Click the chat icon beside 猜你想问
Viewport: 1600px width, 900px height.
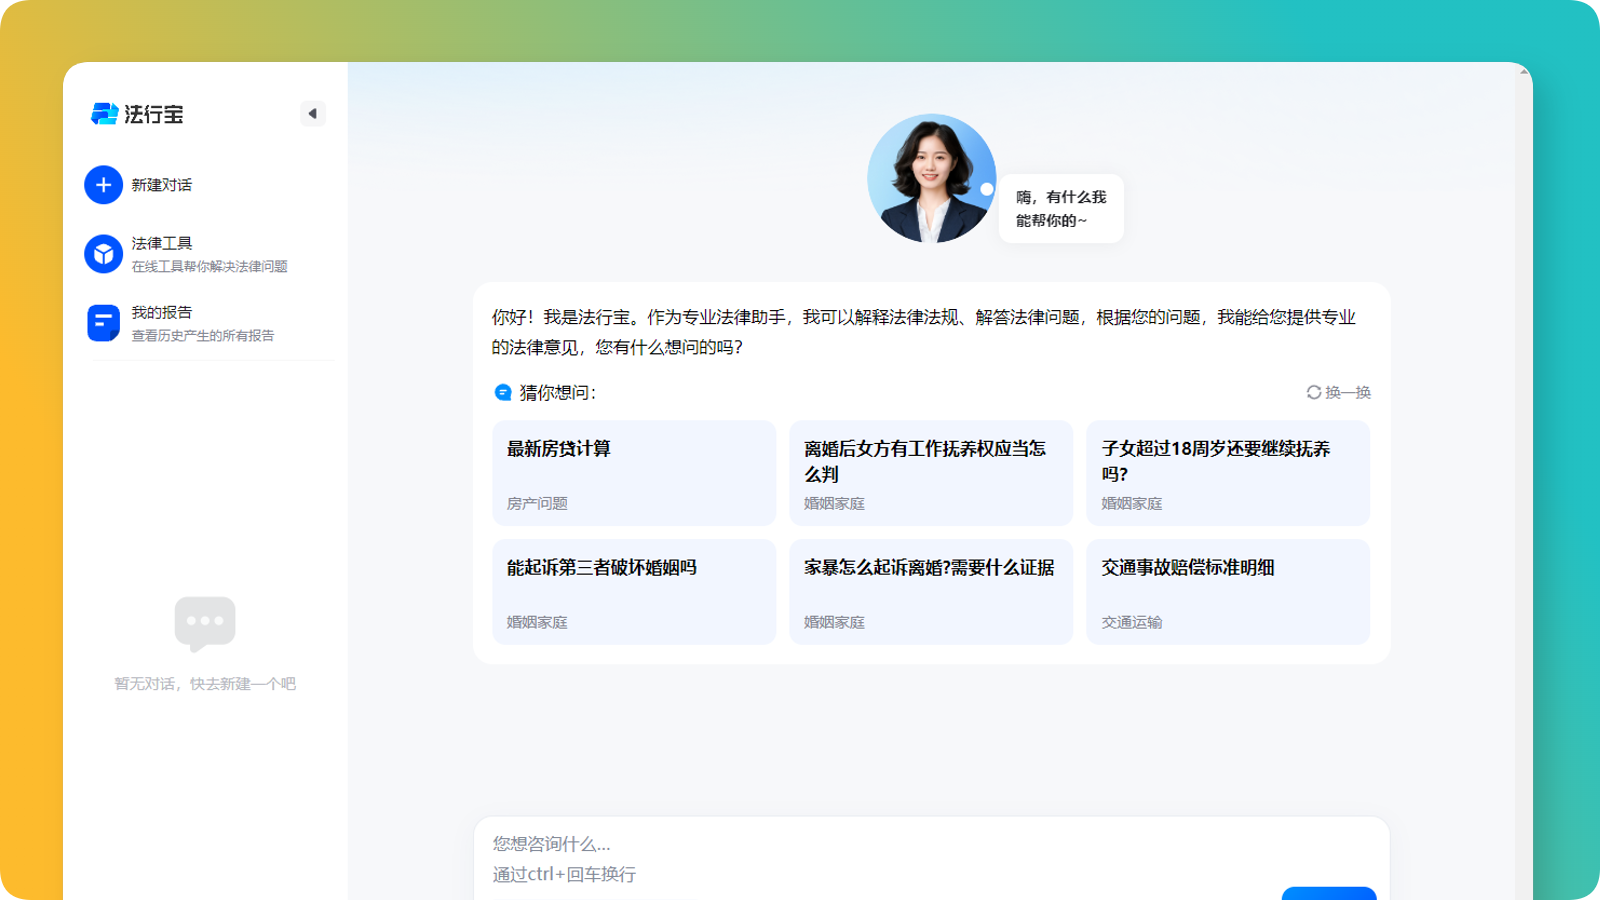[503, 392]
